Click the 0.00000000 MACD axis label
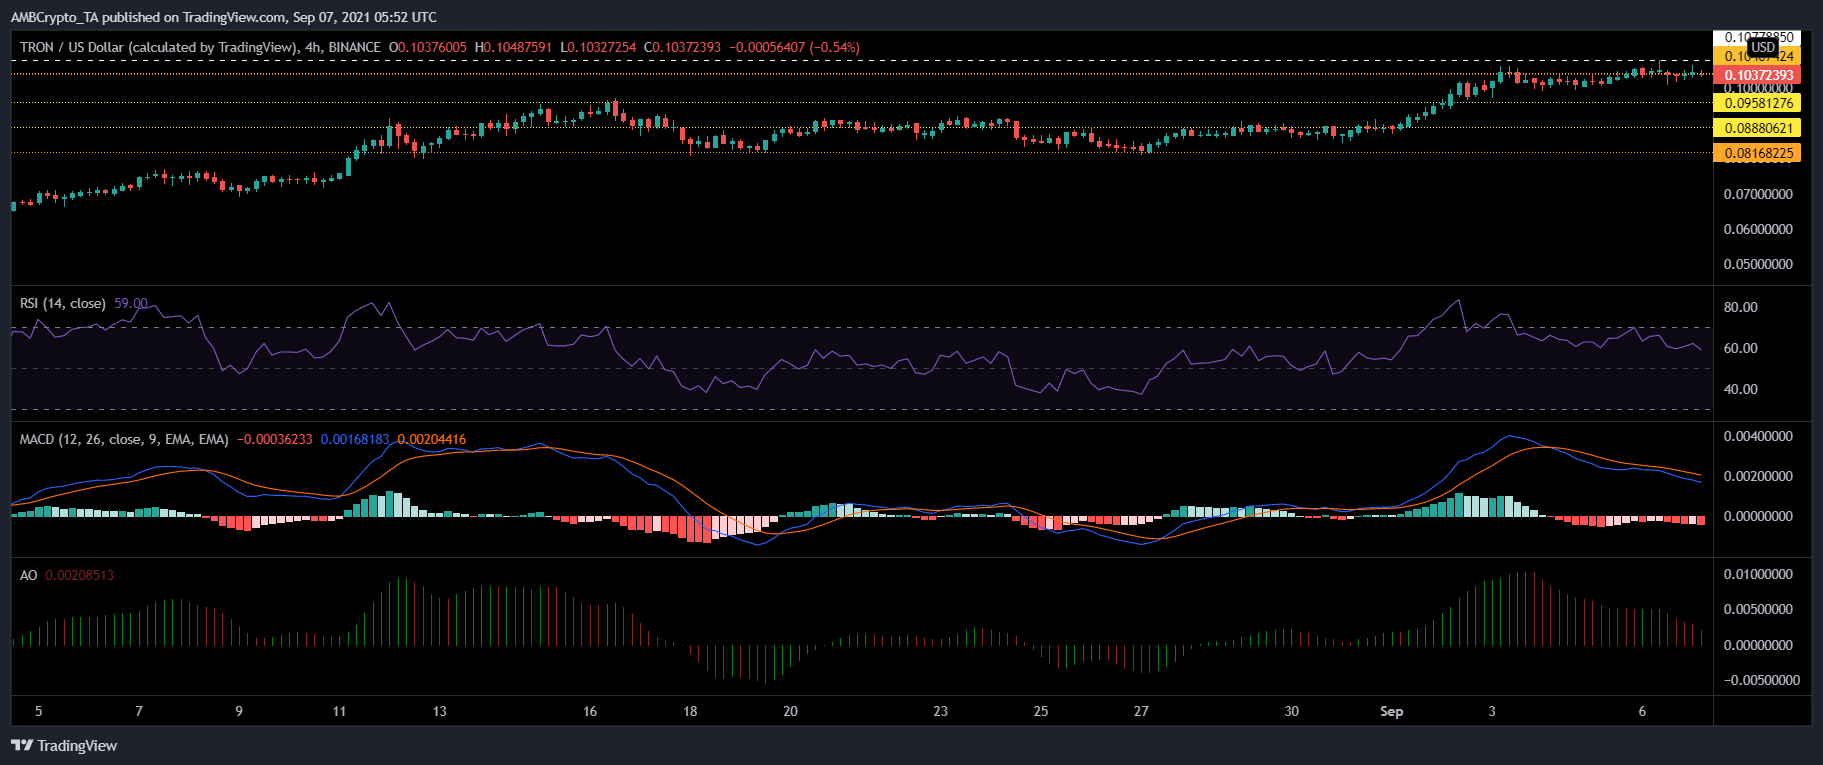Viewport: 1823px width, 765px height. click(x=1758, y=516)
